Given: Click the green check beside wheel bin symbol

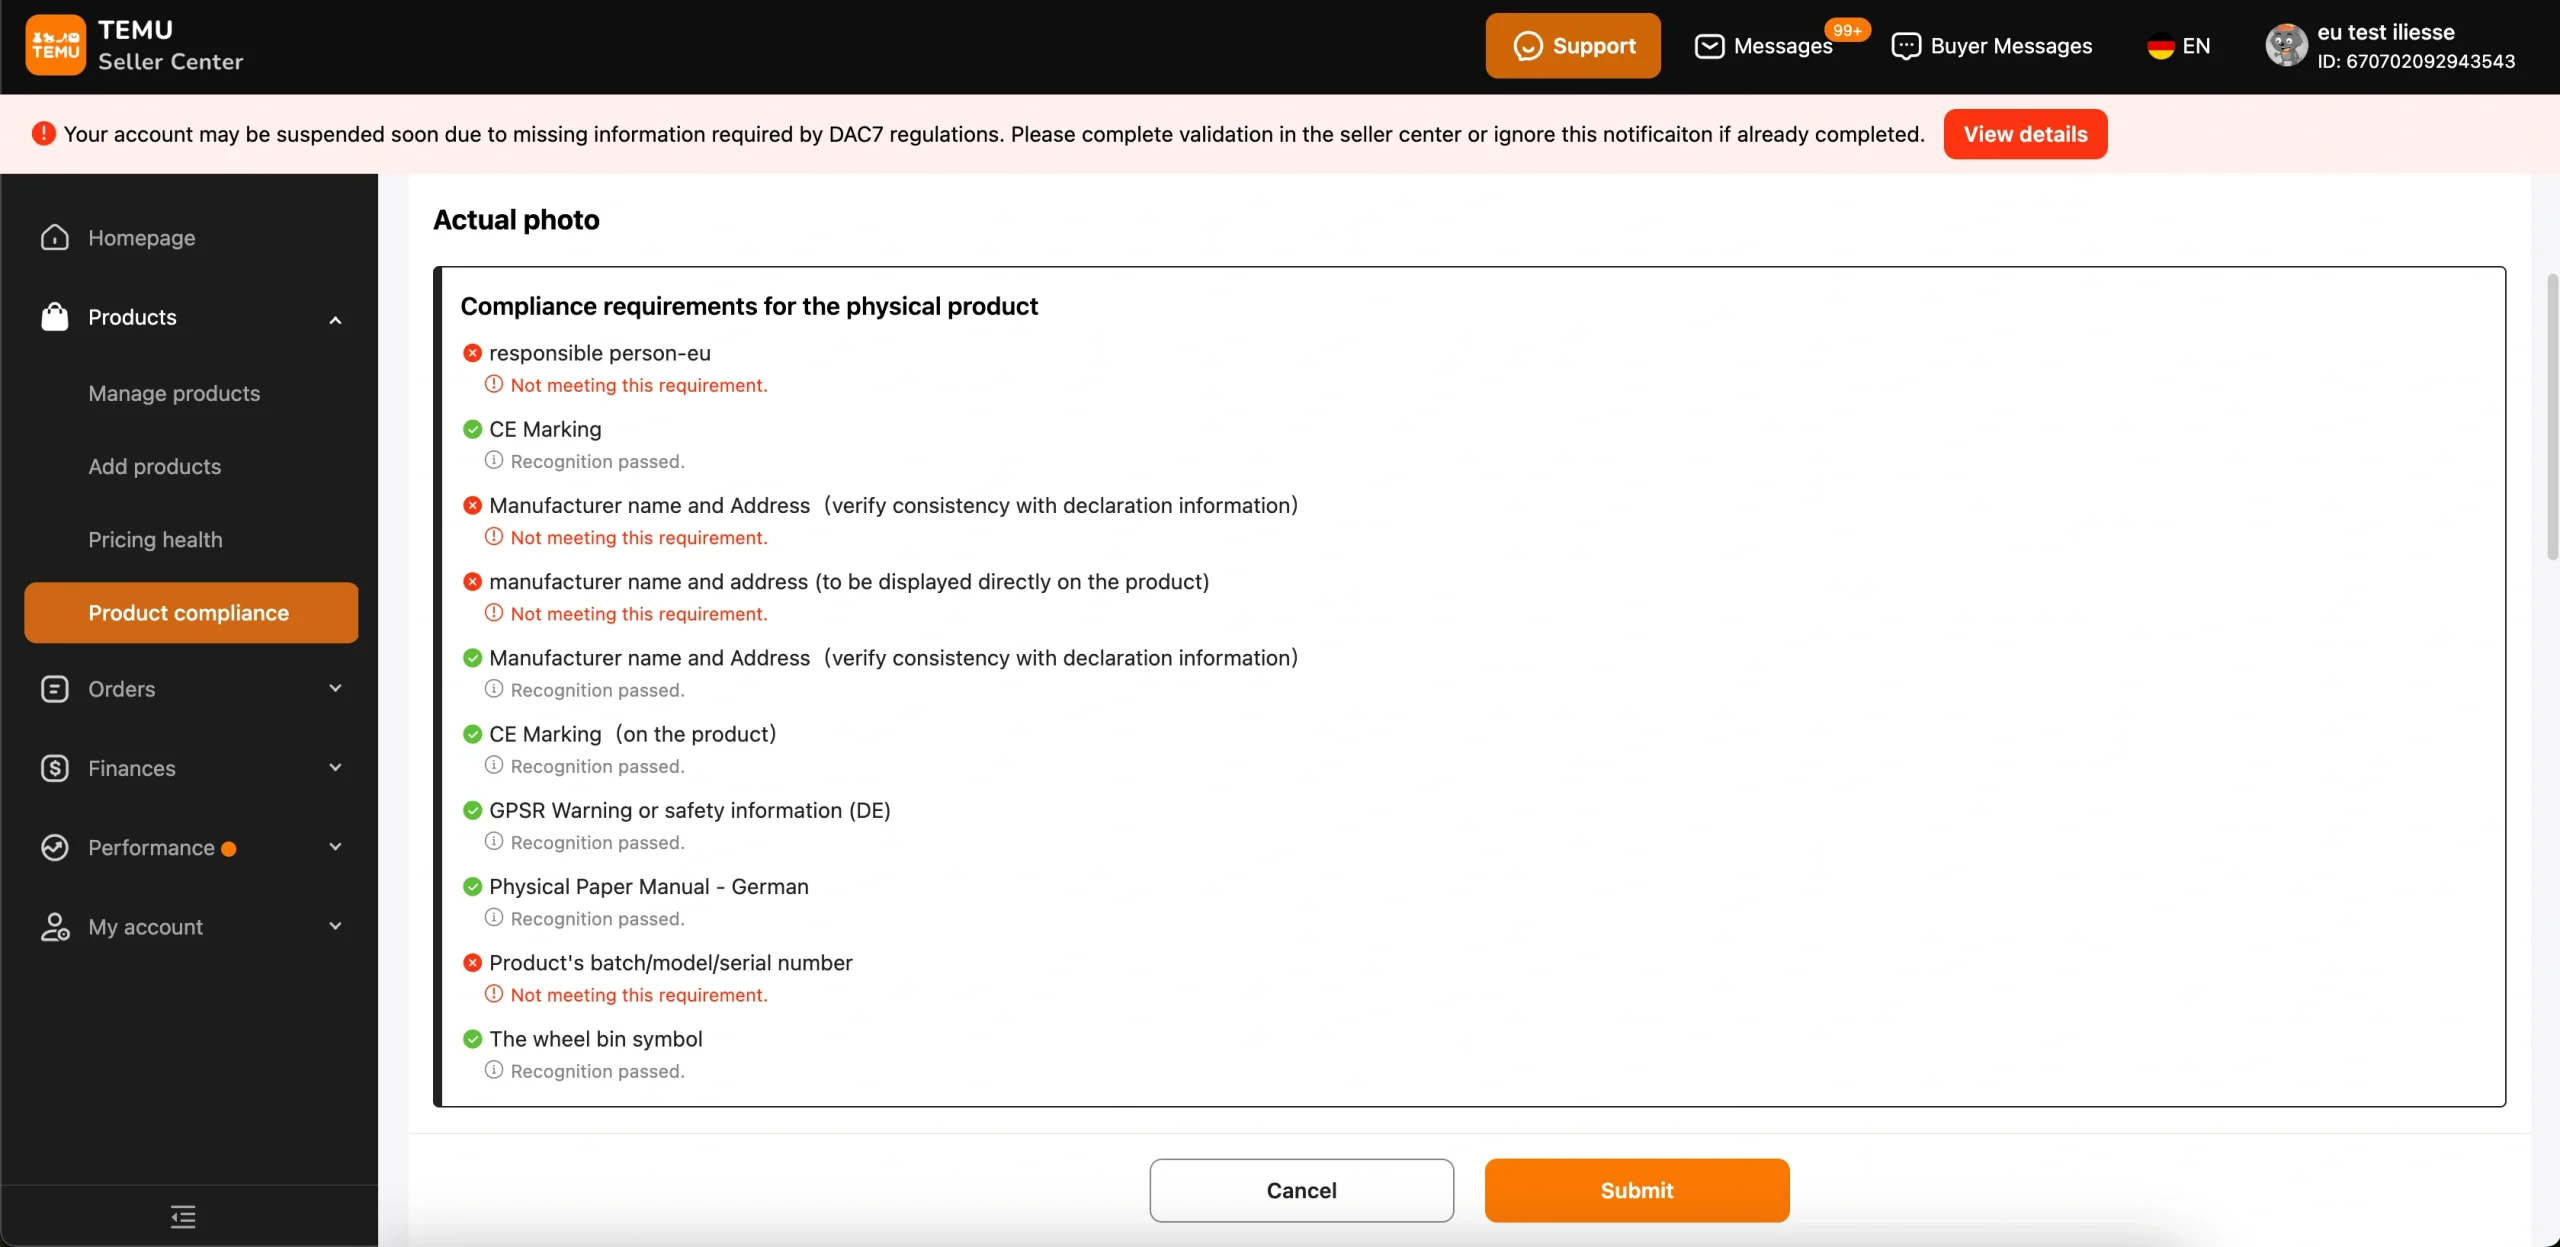Looking at the screenshot, I should (x=473, y=1039).
